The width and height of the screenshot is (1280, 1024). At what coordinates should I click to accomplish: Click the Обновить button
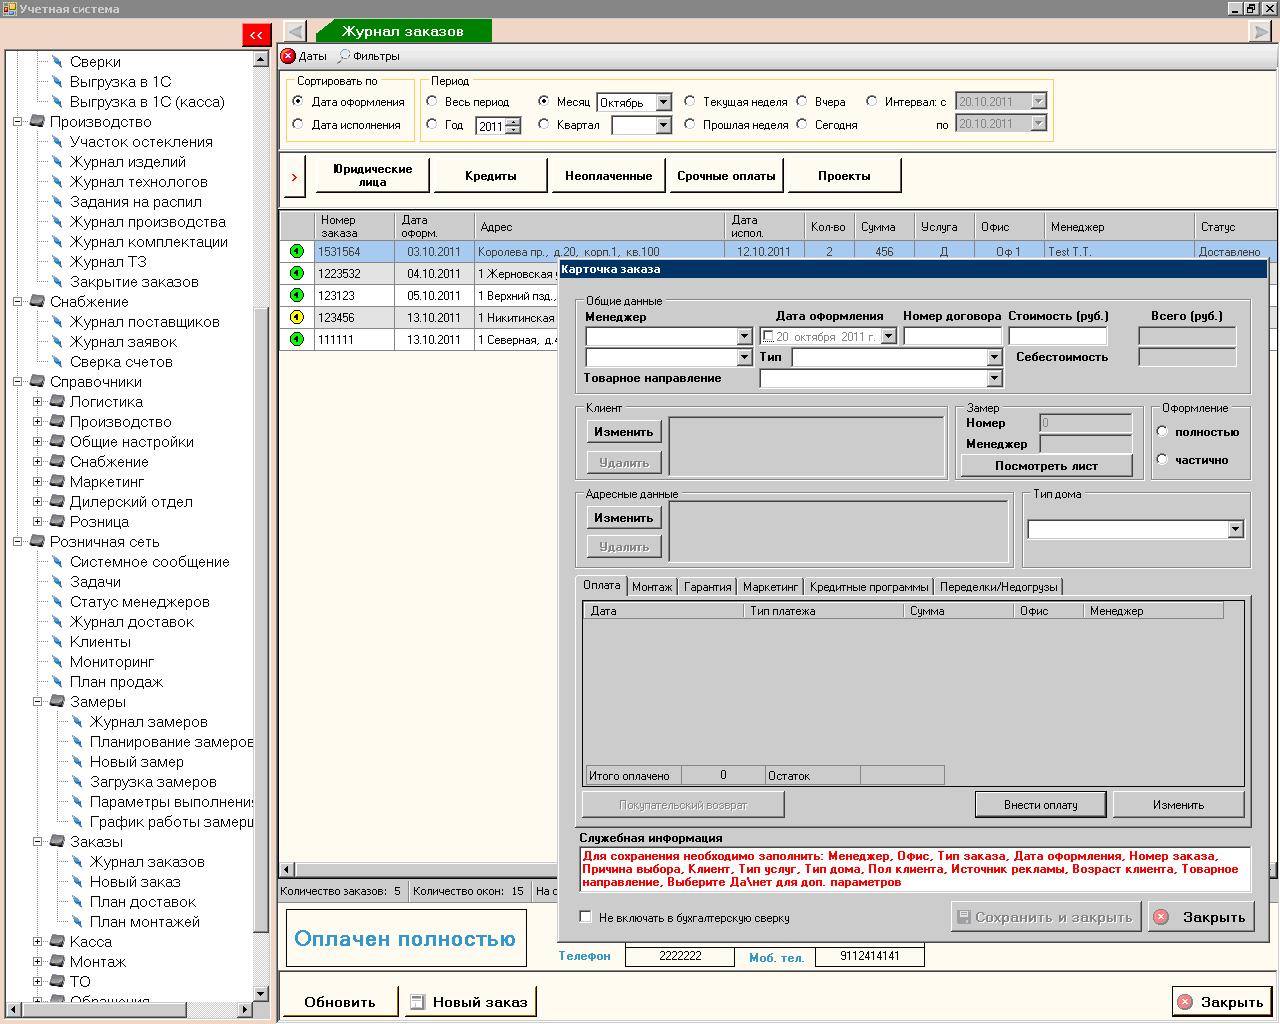pos(340,1000)
